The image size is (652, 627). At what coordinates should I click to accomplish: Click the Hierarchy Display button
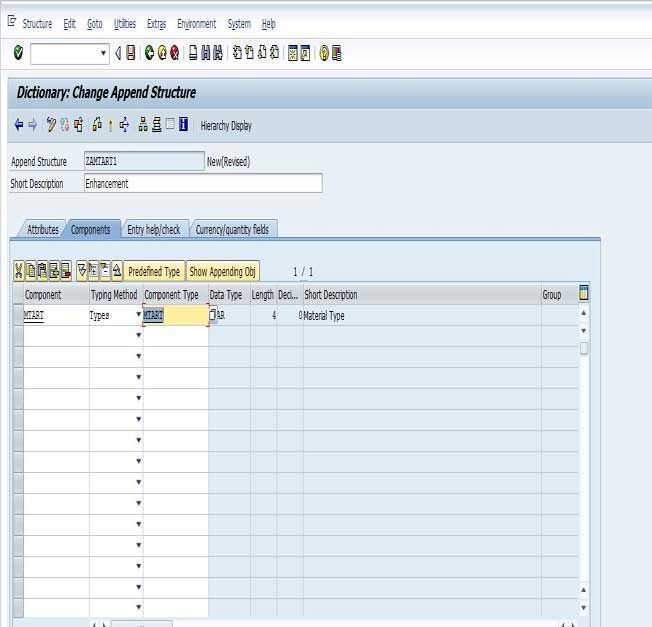pos(226,126)
